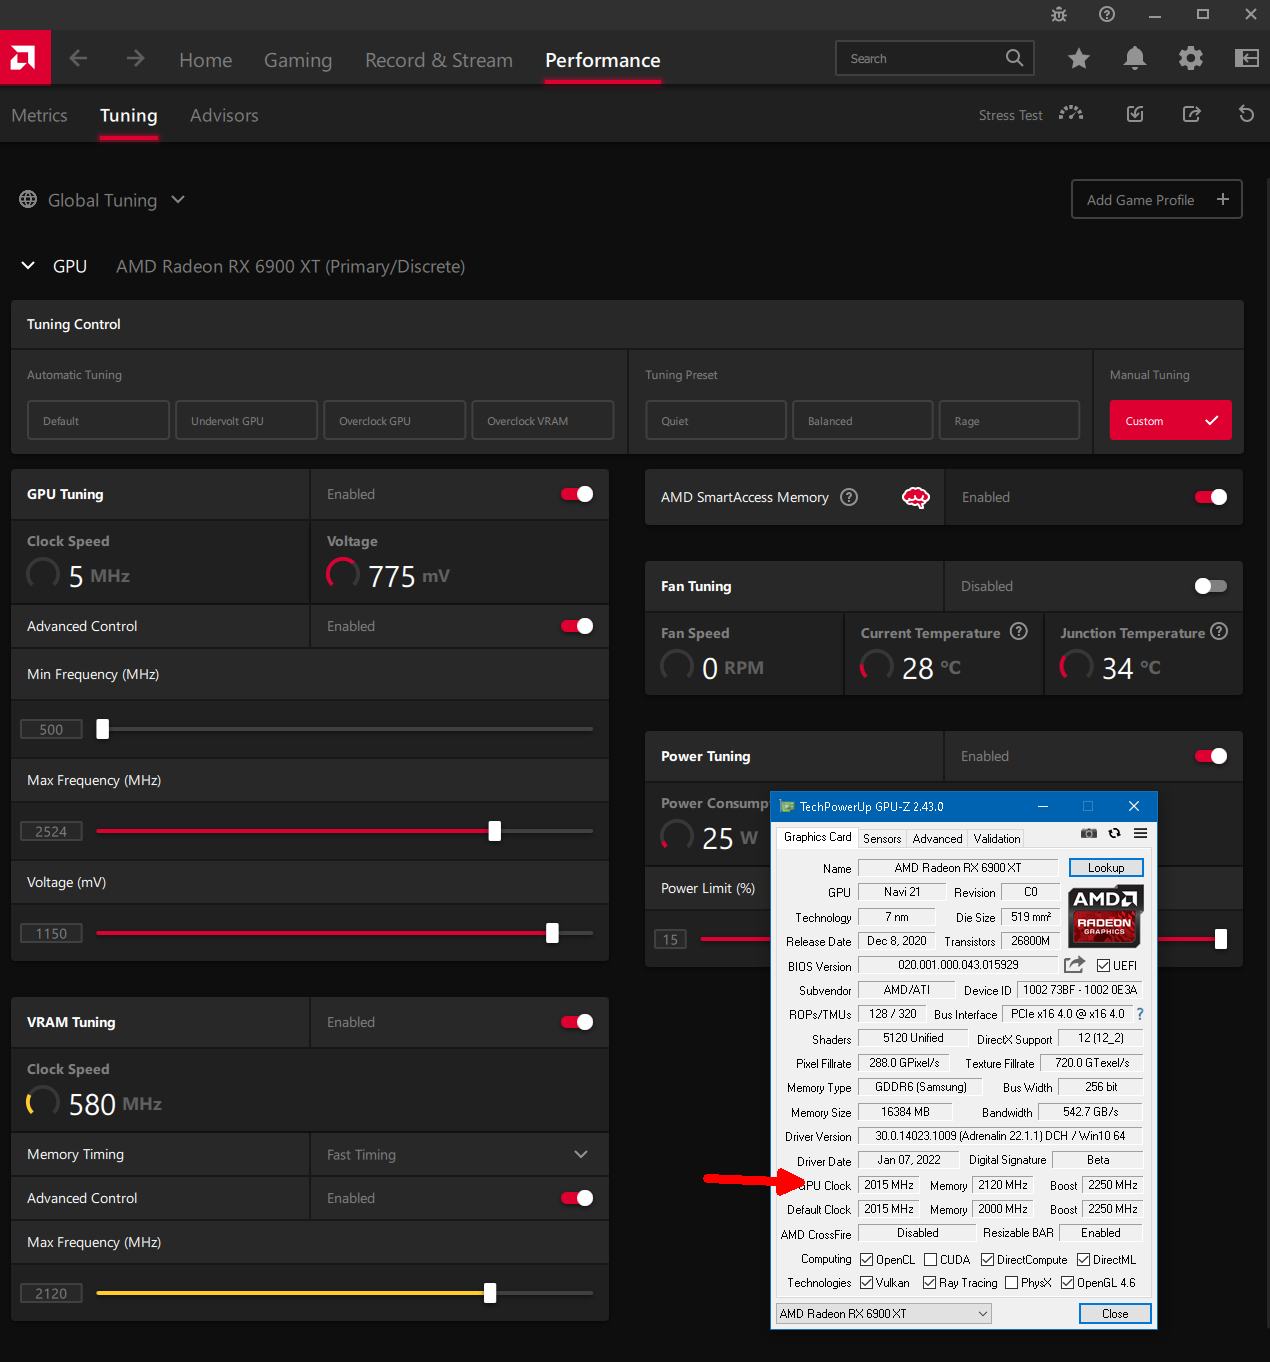The height and width of the screenshot is (1362, 1270).
Task: Switch to GPU-Z Sensors tab
Action: (x=882, y=838)
